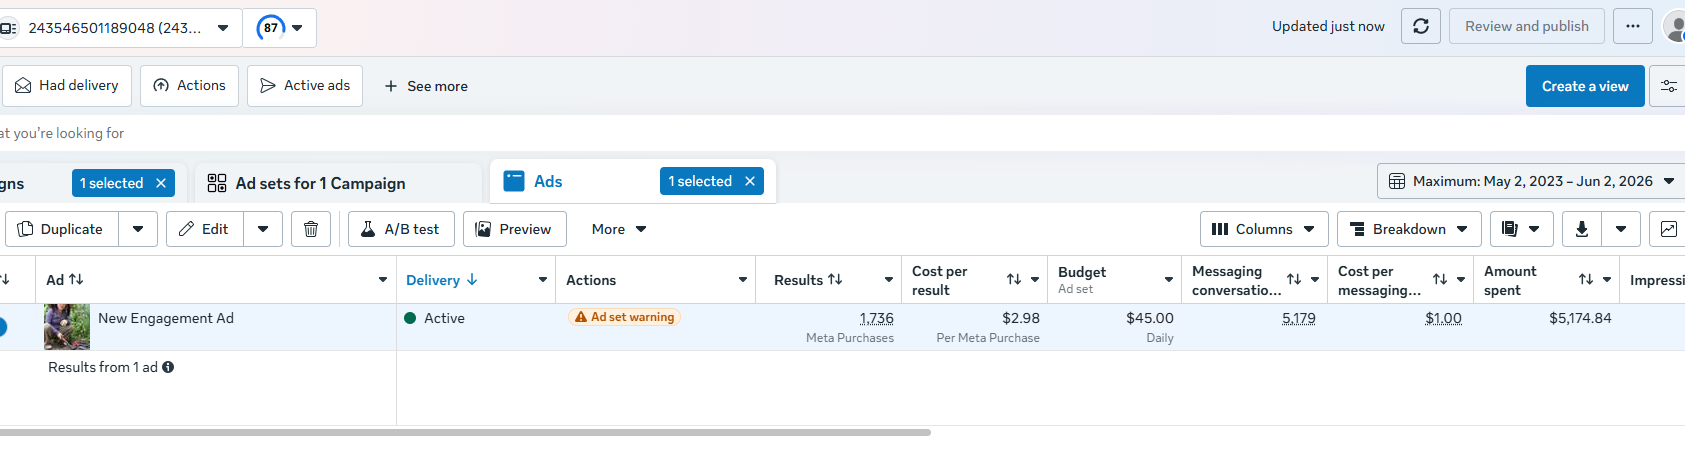Open the charts view icon
The height and width of the screenshot is (452, 1685).
click(1668, 229)
